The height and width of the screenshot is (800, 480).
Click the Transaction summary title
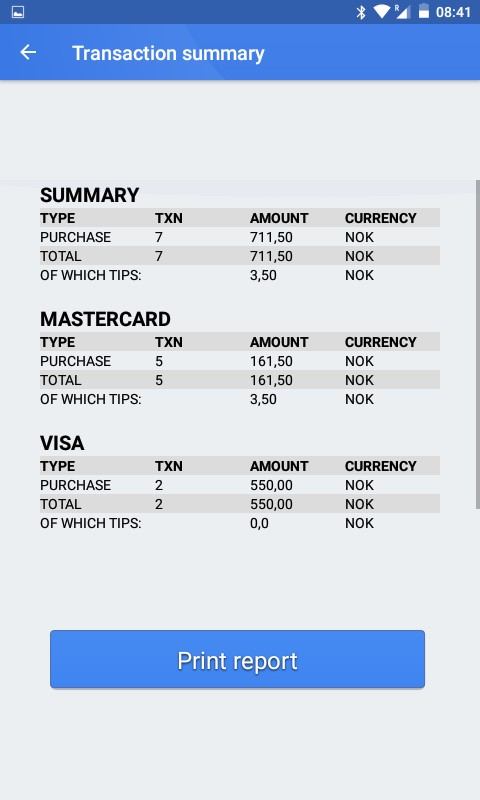tap(168, 53)
